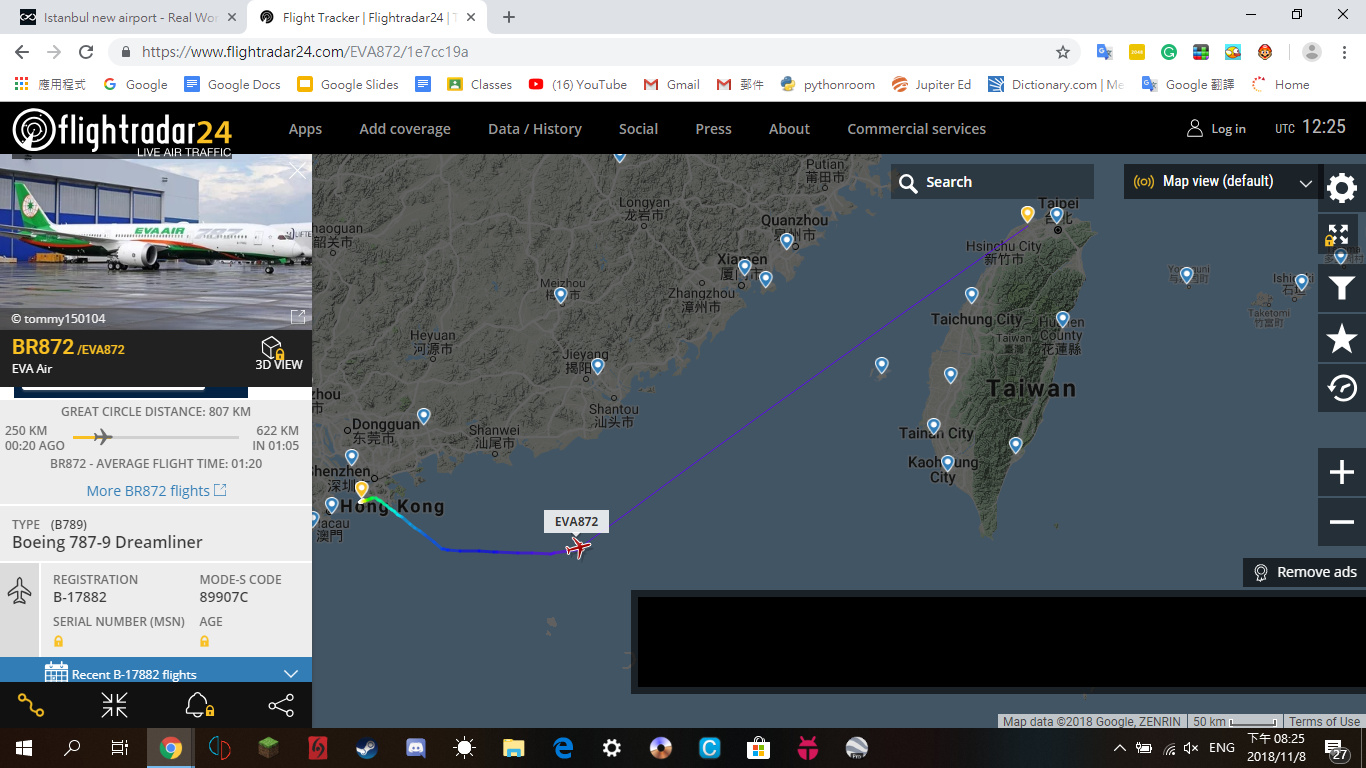Open the More BR872 flights link
Viewport: 1366px width, 768px height.
[156, 491]
